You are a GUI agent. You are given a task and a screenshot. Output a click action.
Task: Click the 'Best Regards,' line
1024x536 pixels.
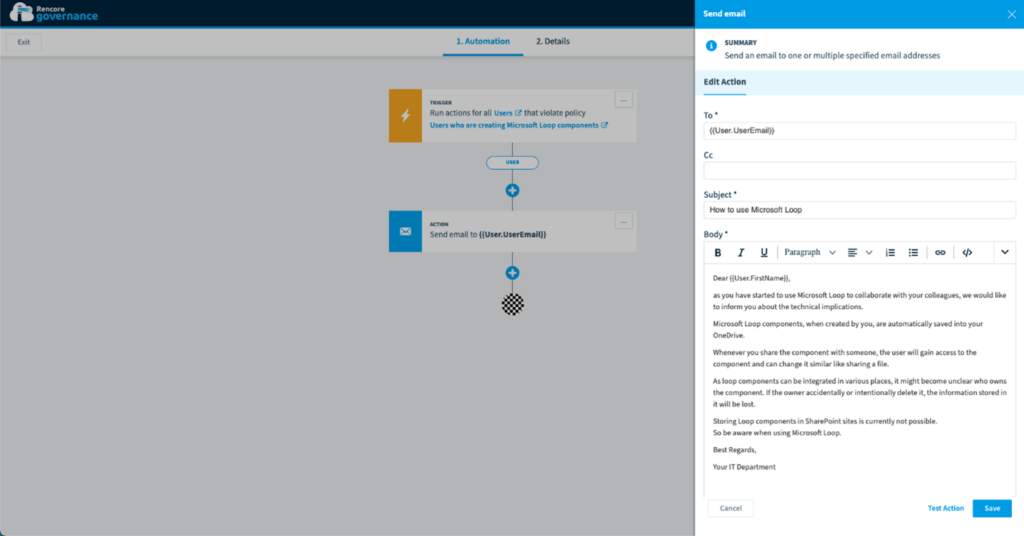pos(734,450)
